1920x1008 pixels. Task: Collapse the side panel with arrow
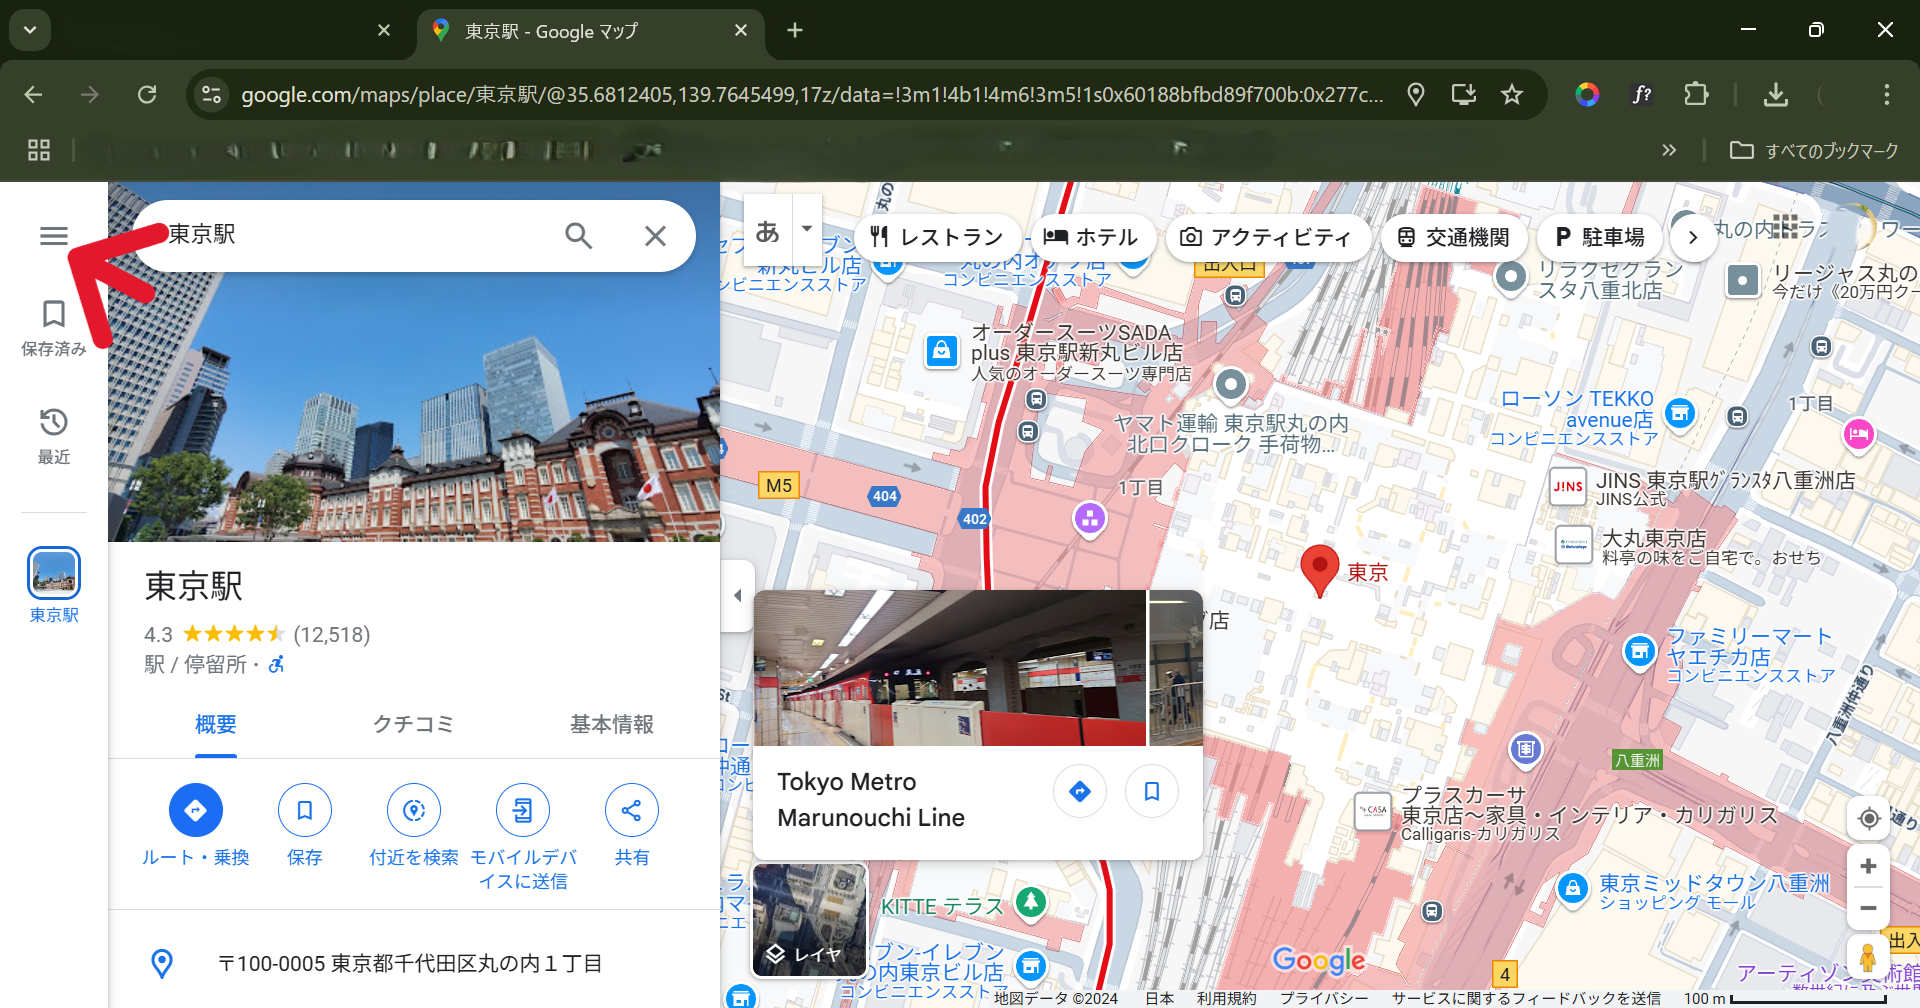coord(737,596)
